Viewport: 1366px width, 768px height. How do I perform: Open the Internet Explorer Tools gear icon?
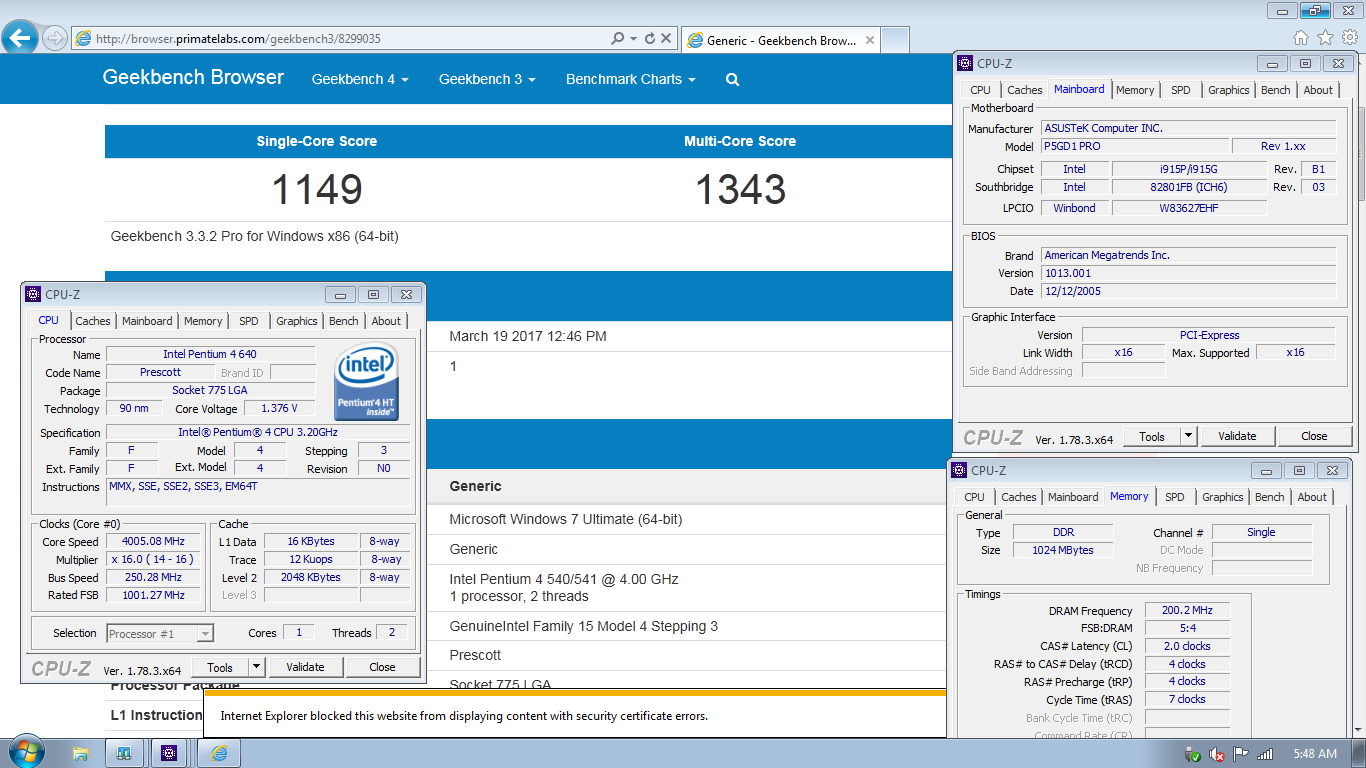tap(1350, 38)
